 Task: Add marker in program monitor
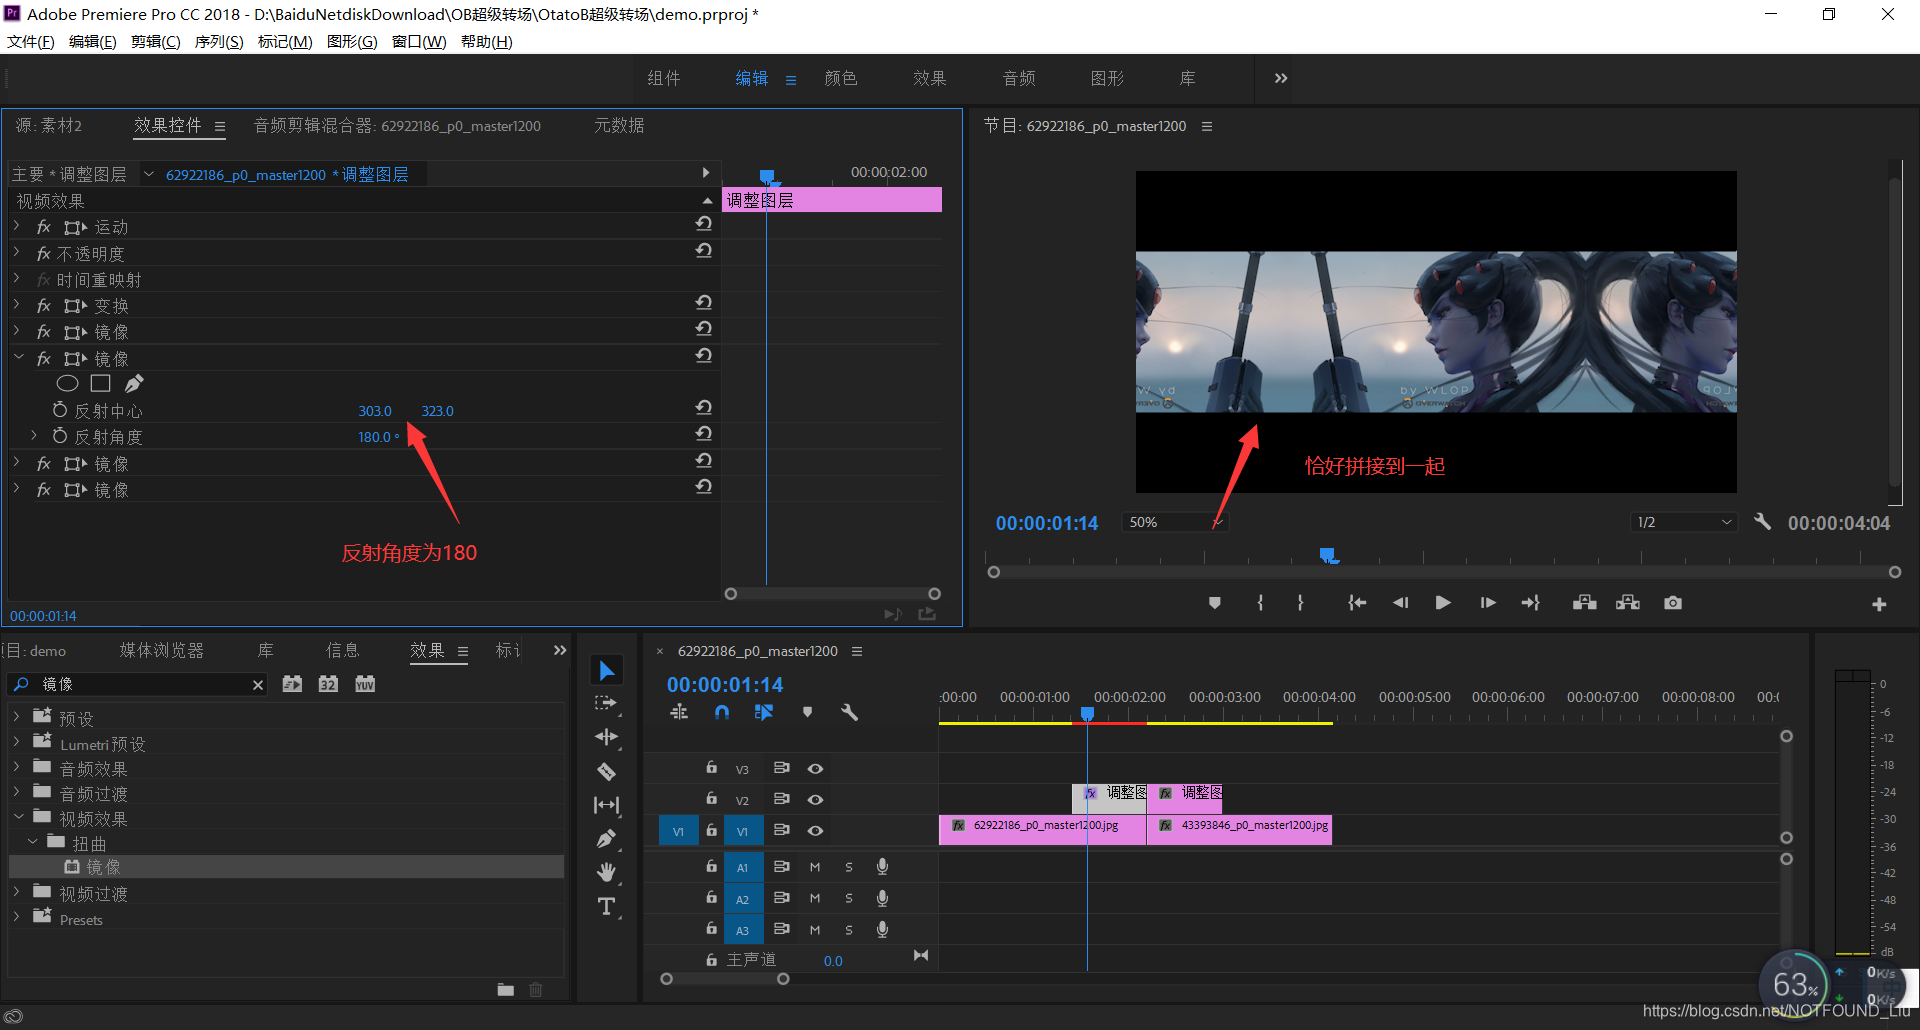point(1215,603)
